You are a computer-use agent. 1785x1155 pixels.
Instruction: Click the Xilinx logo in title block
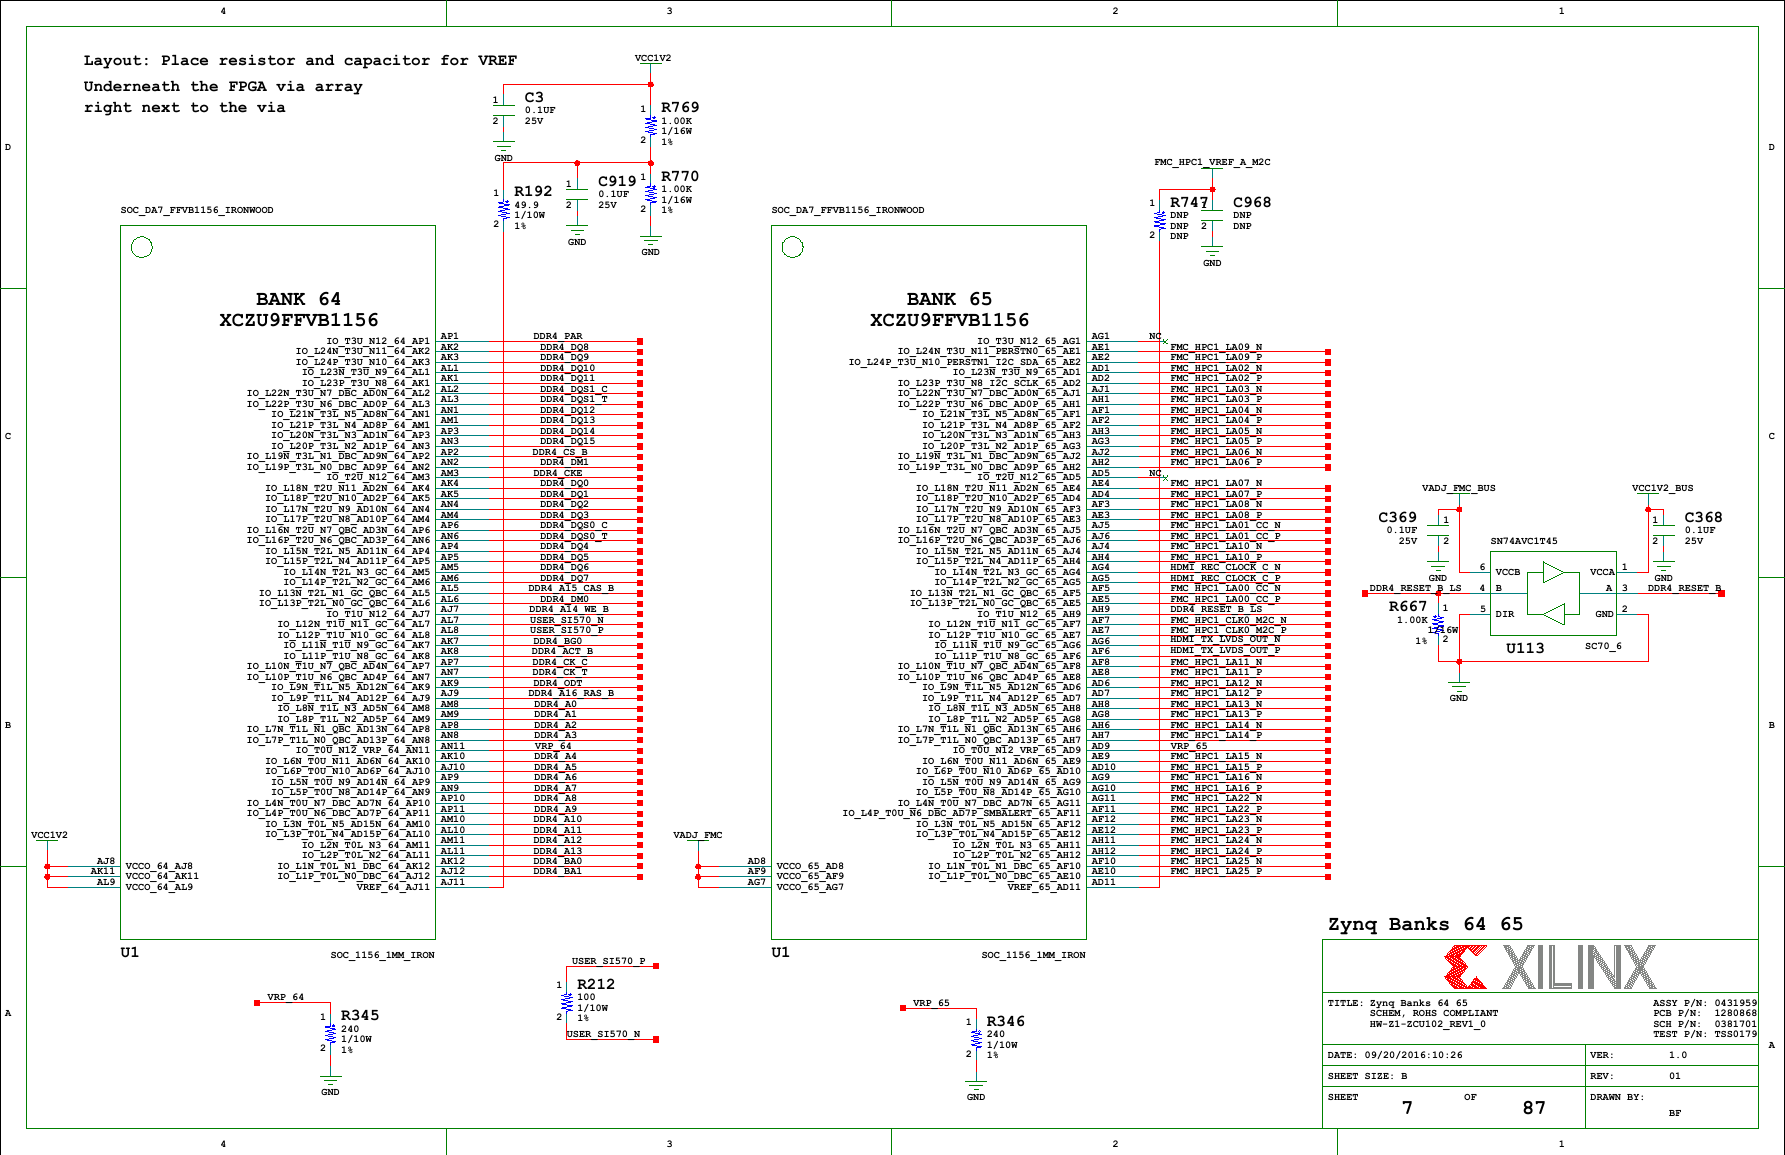[1550, 968]
